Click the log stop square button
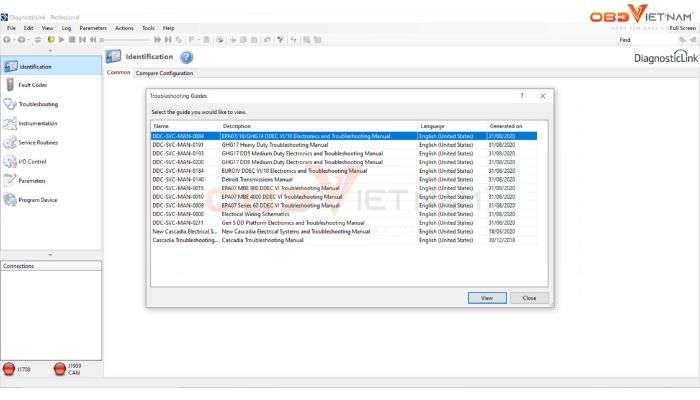The width and height of the screenshot is (700, 400). [71, 40]
